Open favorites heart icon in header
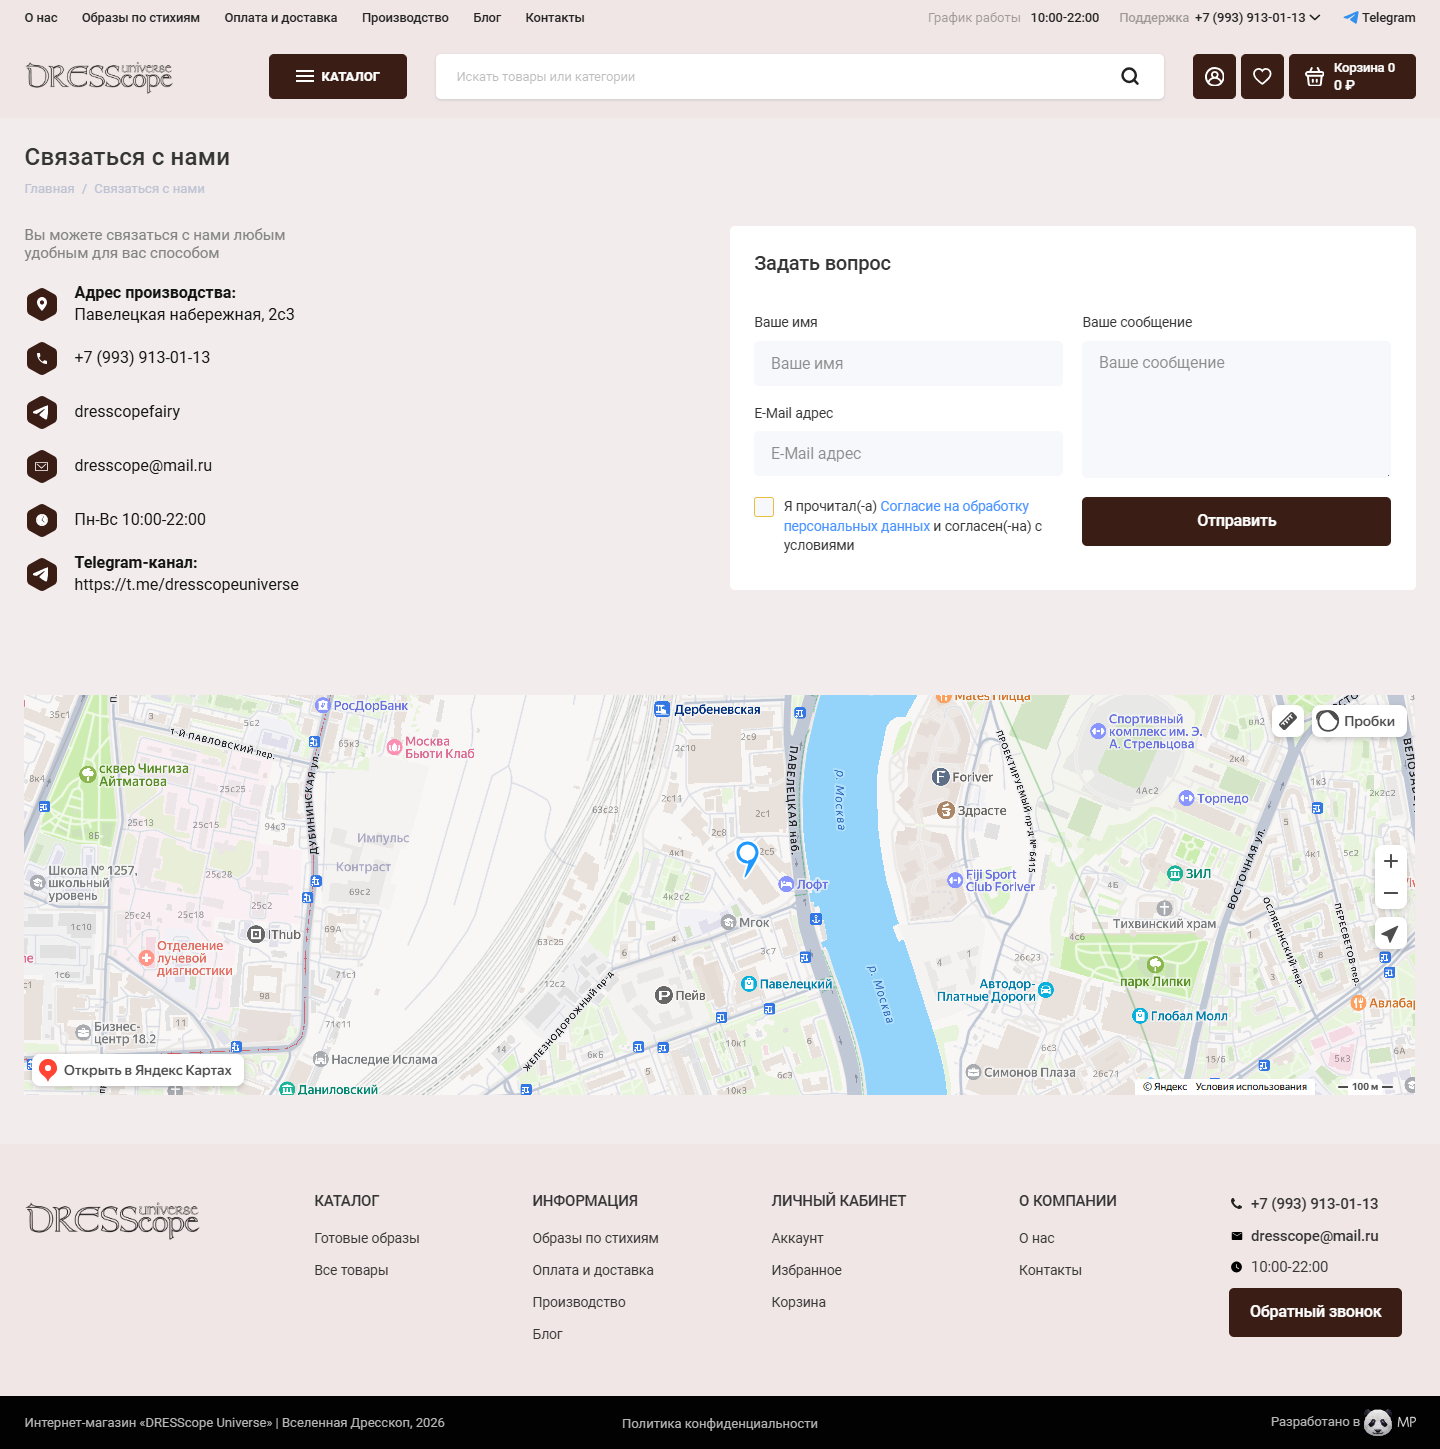This screenshot has width=1440, height=1449. pos(1262,77)
